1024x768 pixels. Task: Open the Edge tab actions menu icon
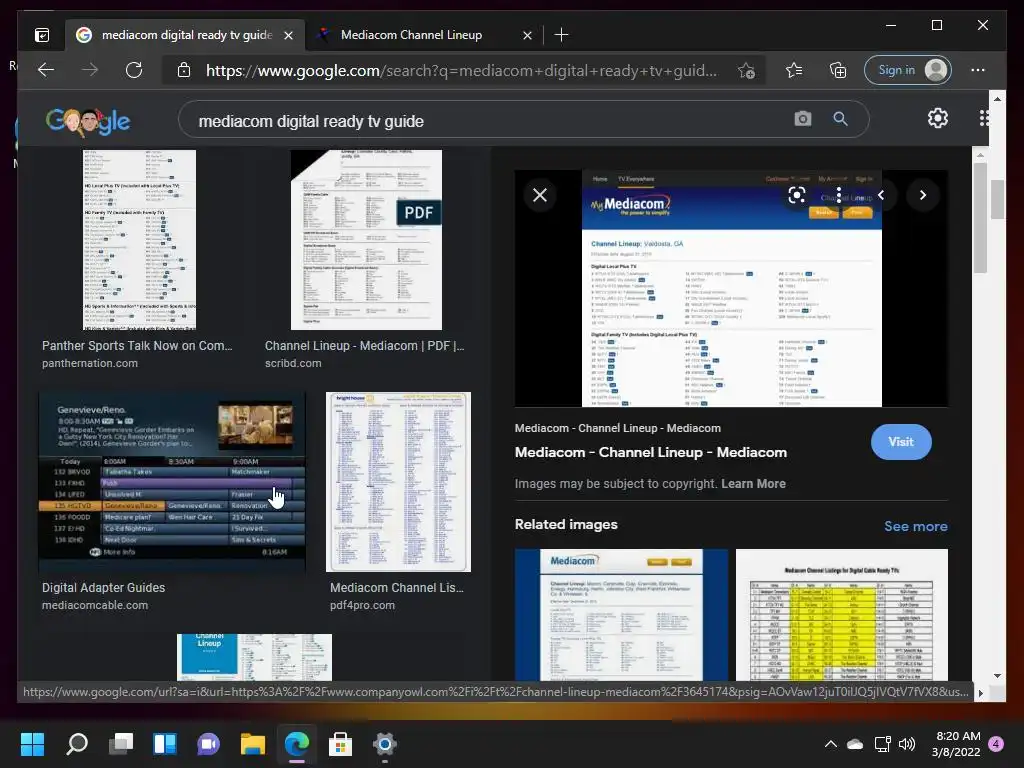point(42,35)
